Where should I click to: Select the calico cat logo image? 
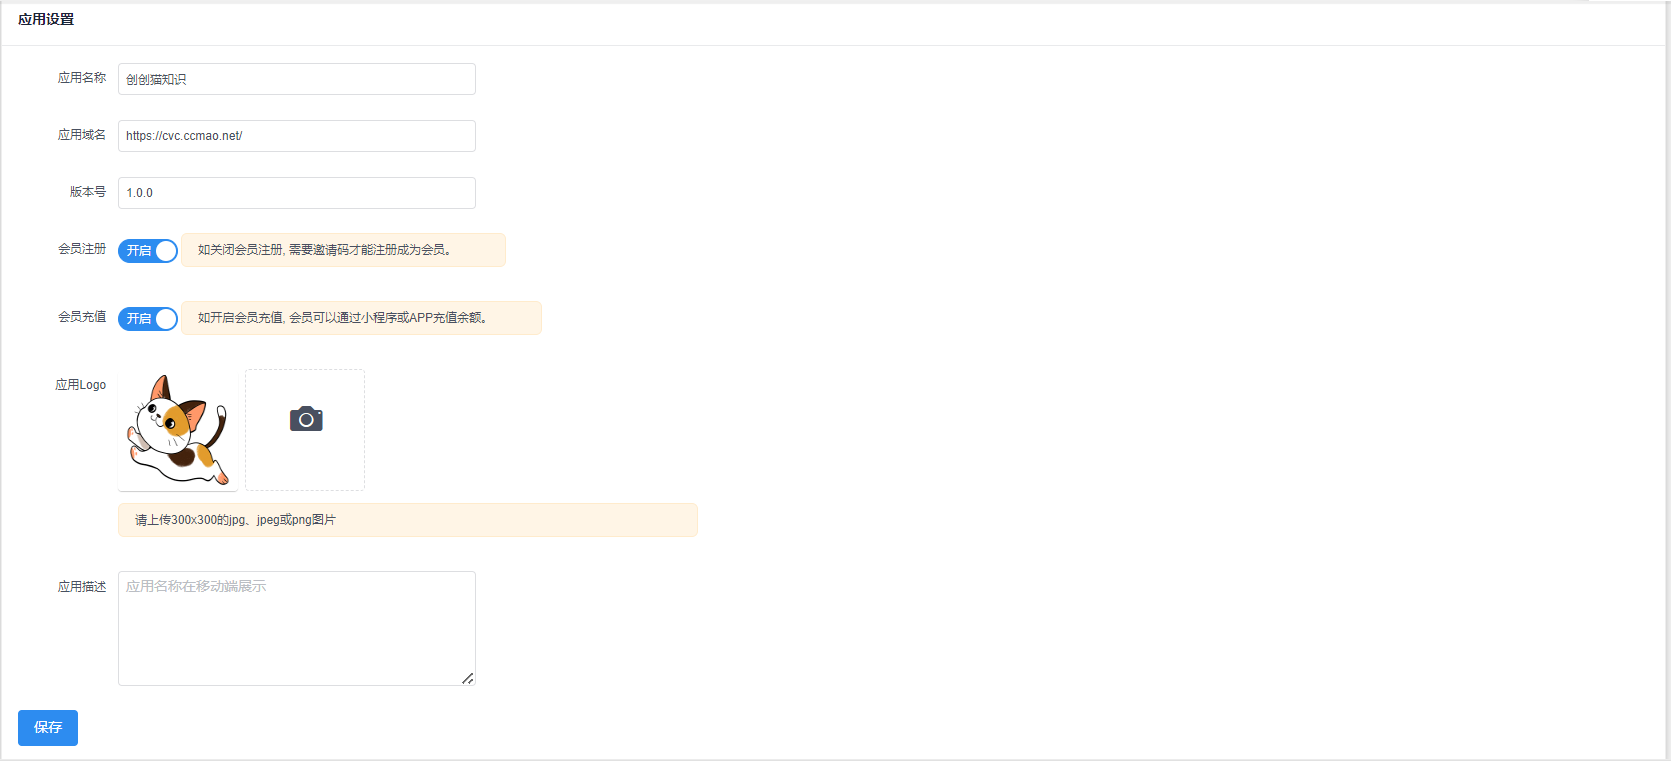click(x=178, y=430)
